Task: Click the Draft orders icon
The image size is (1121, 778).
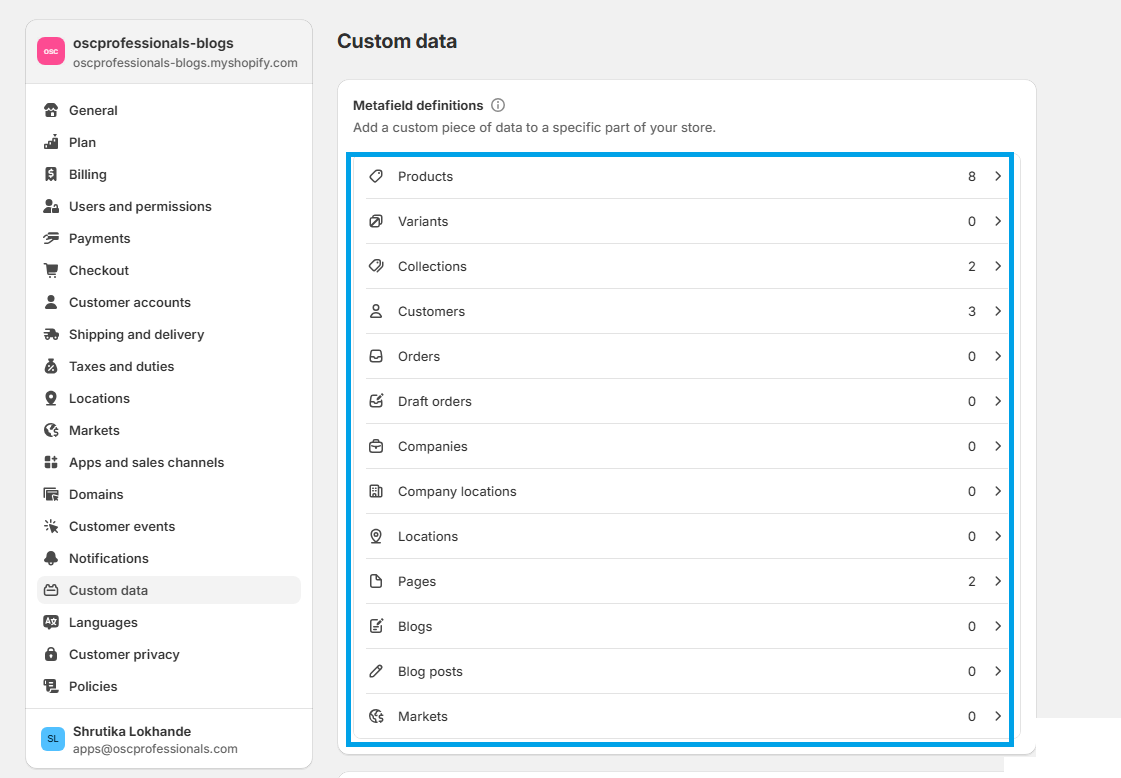Action: click(x=376, y=401)
